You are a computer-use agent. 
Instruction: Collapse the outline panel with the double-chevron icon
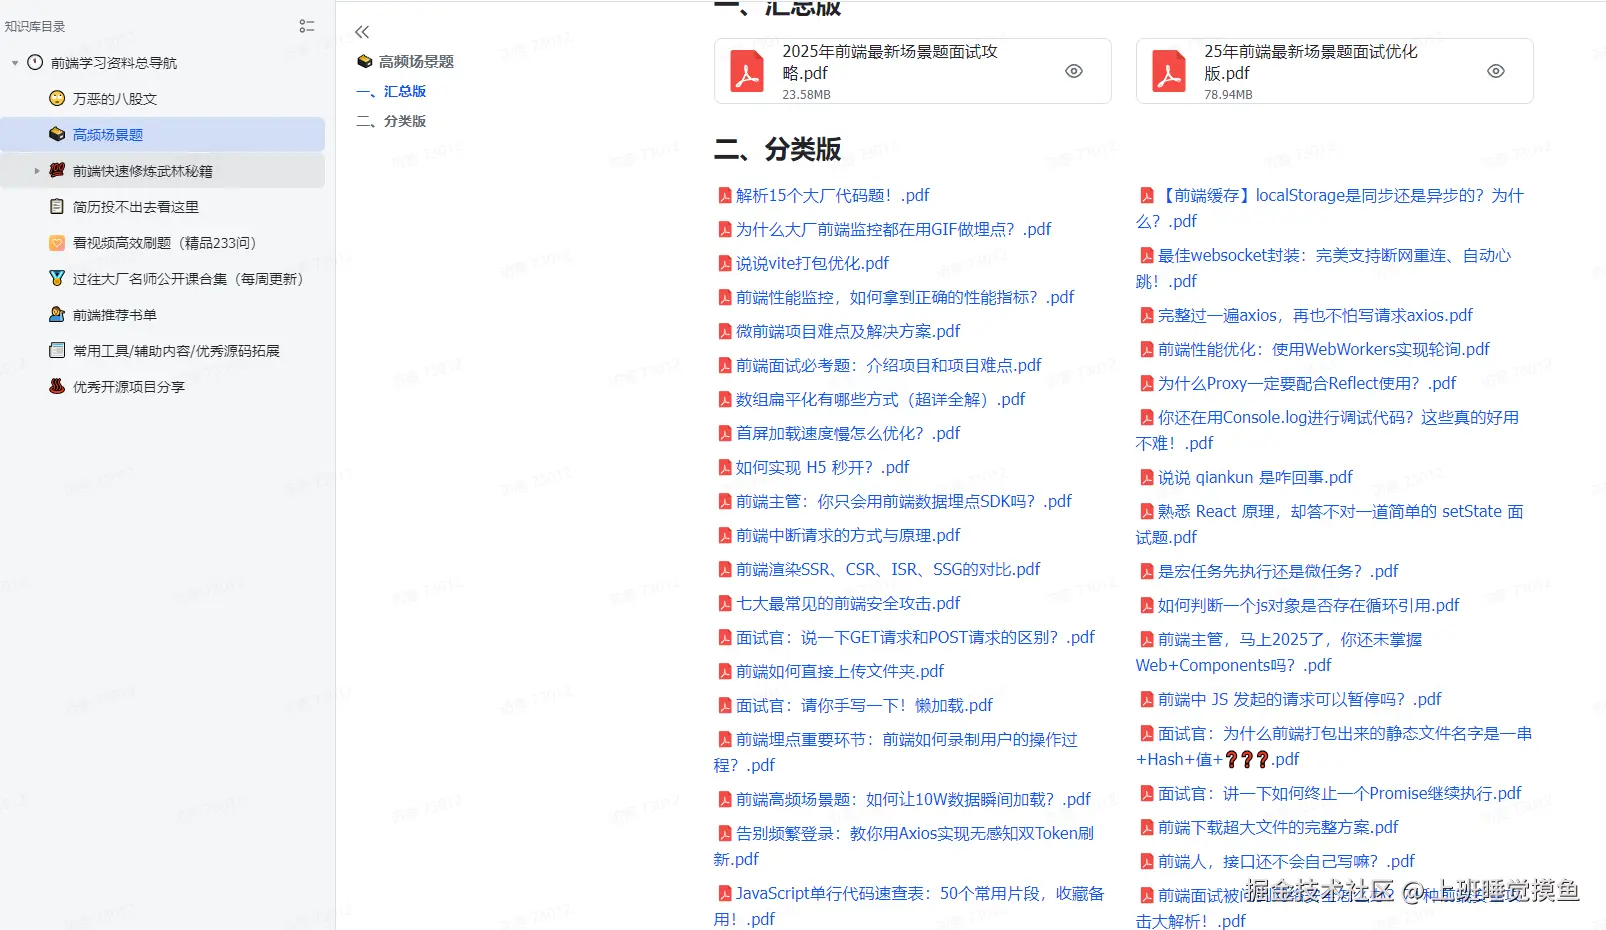362,32
